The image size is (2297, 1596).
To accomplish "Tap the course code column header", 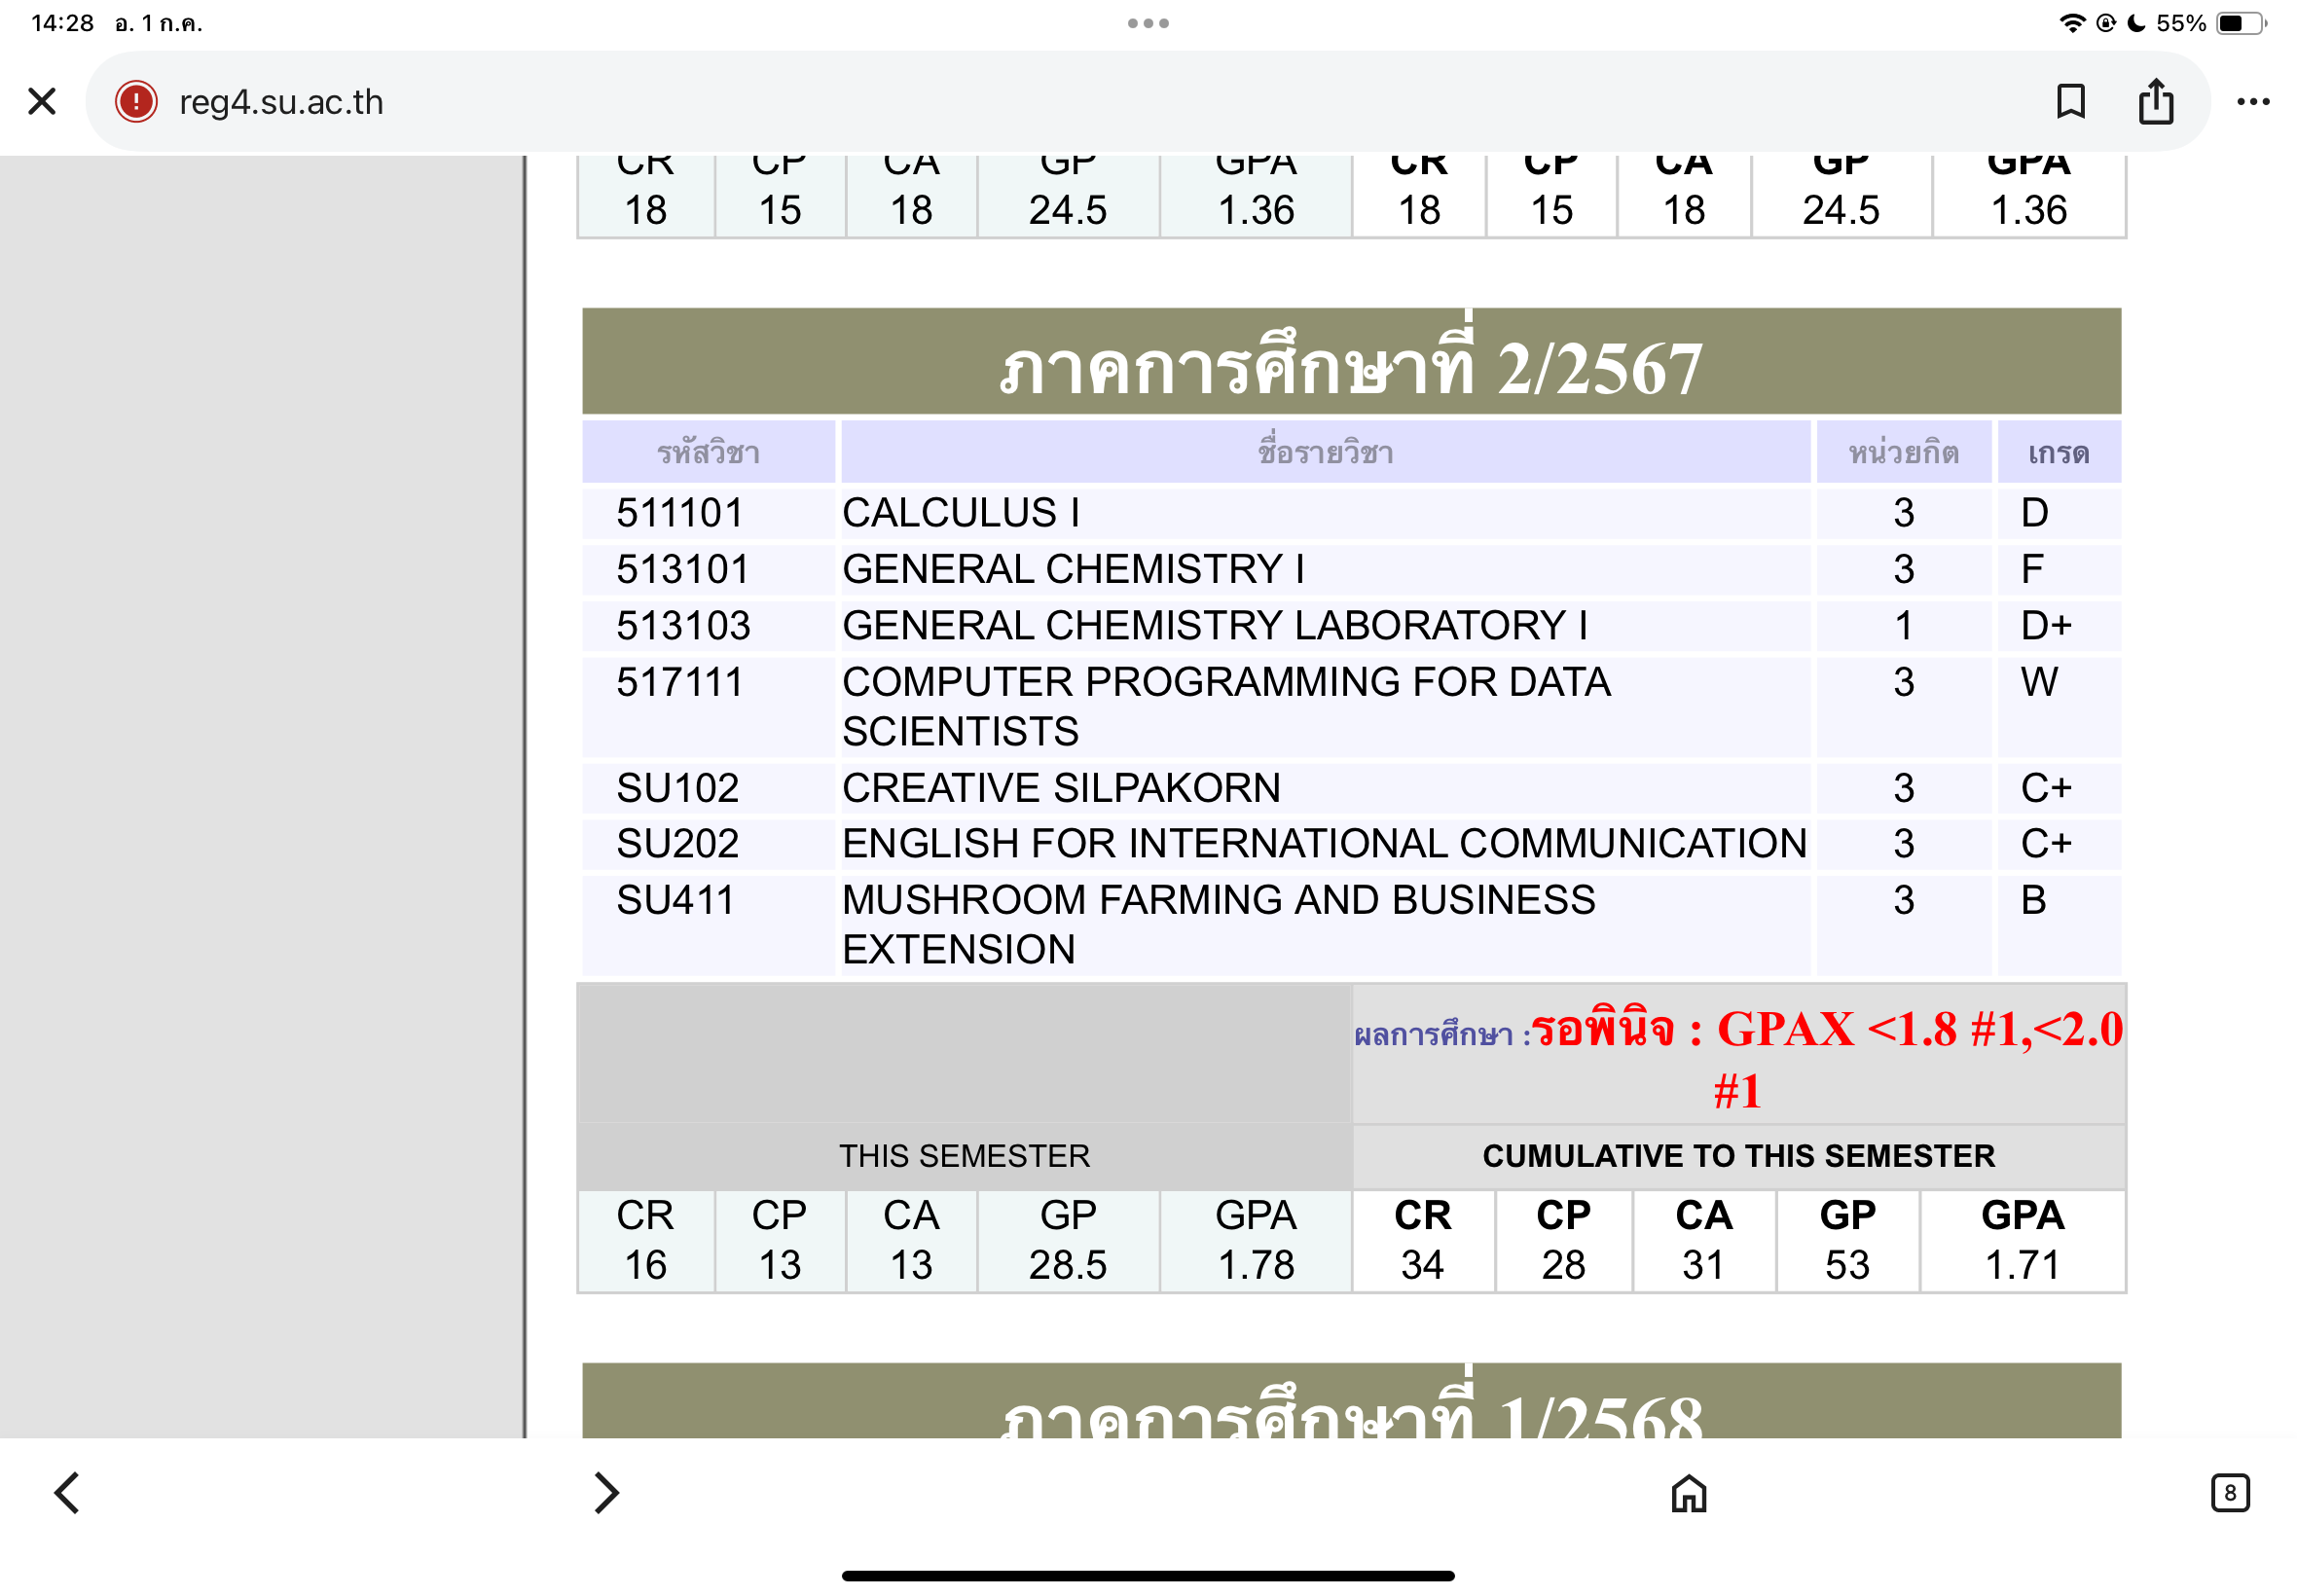I will pyautogui.click(x=708, y=453).
